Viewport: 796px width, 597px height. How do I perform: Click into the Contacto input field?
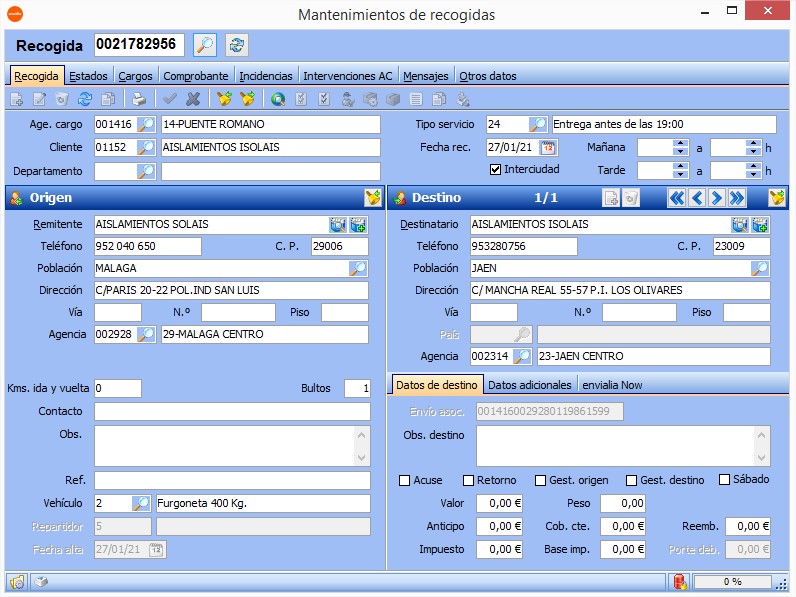(232, 412)
